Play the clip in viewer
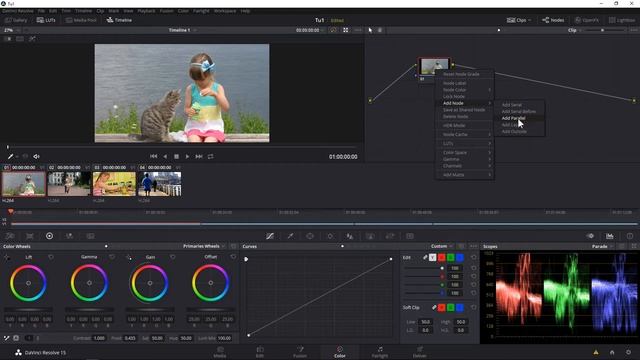The width and height of the screenshot is (640, 360). click(187, 156)
